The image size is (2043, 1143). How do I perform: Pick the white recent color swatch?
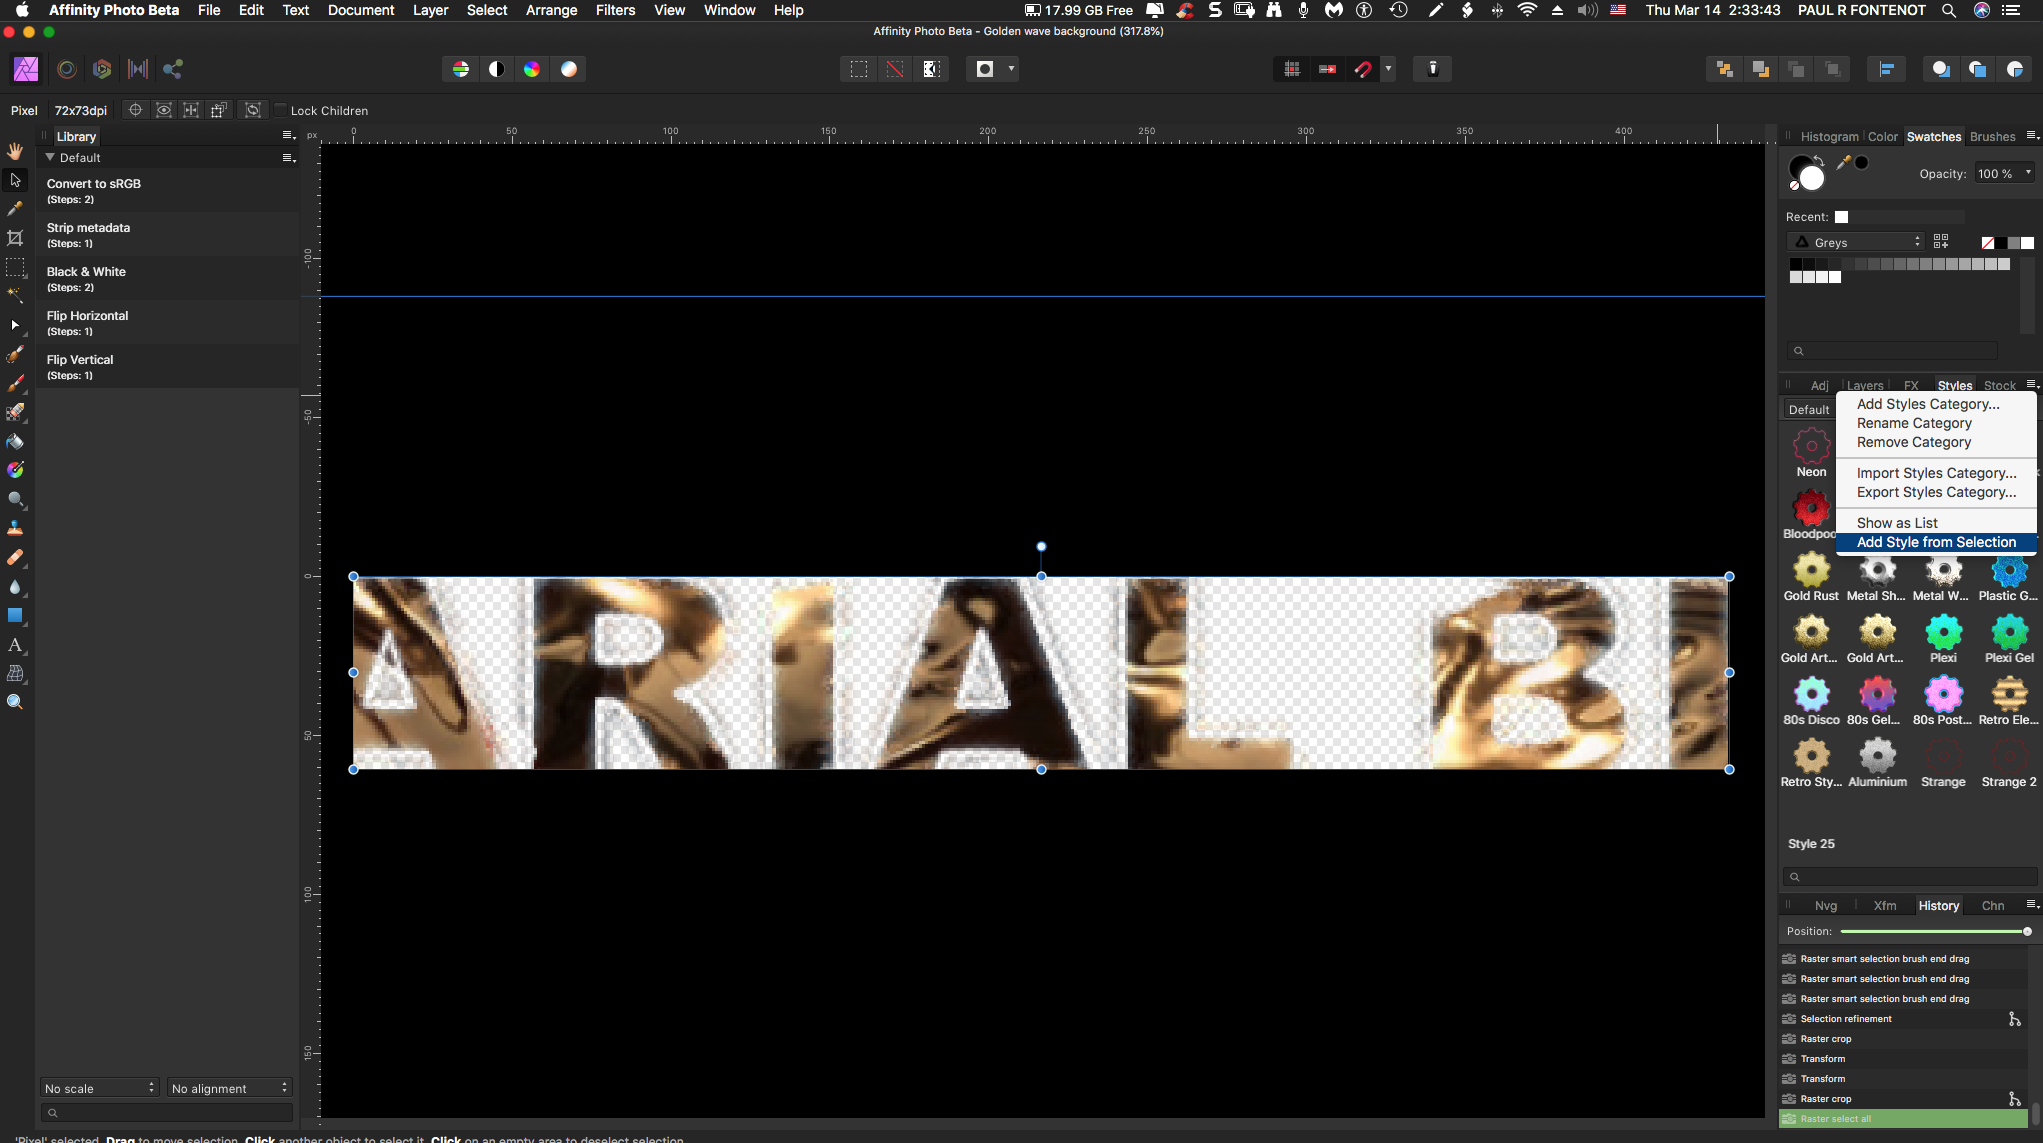click(1841, 217)
